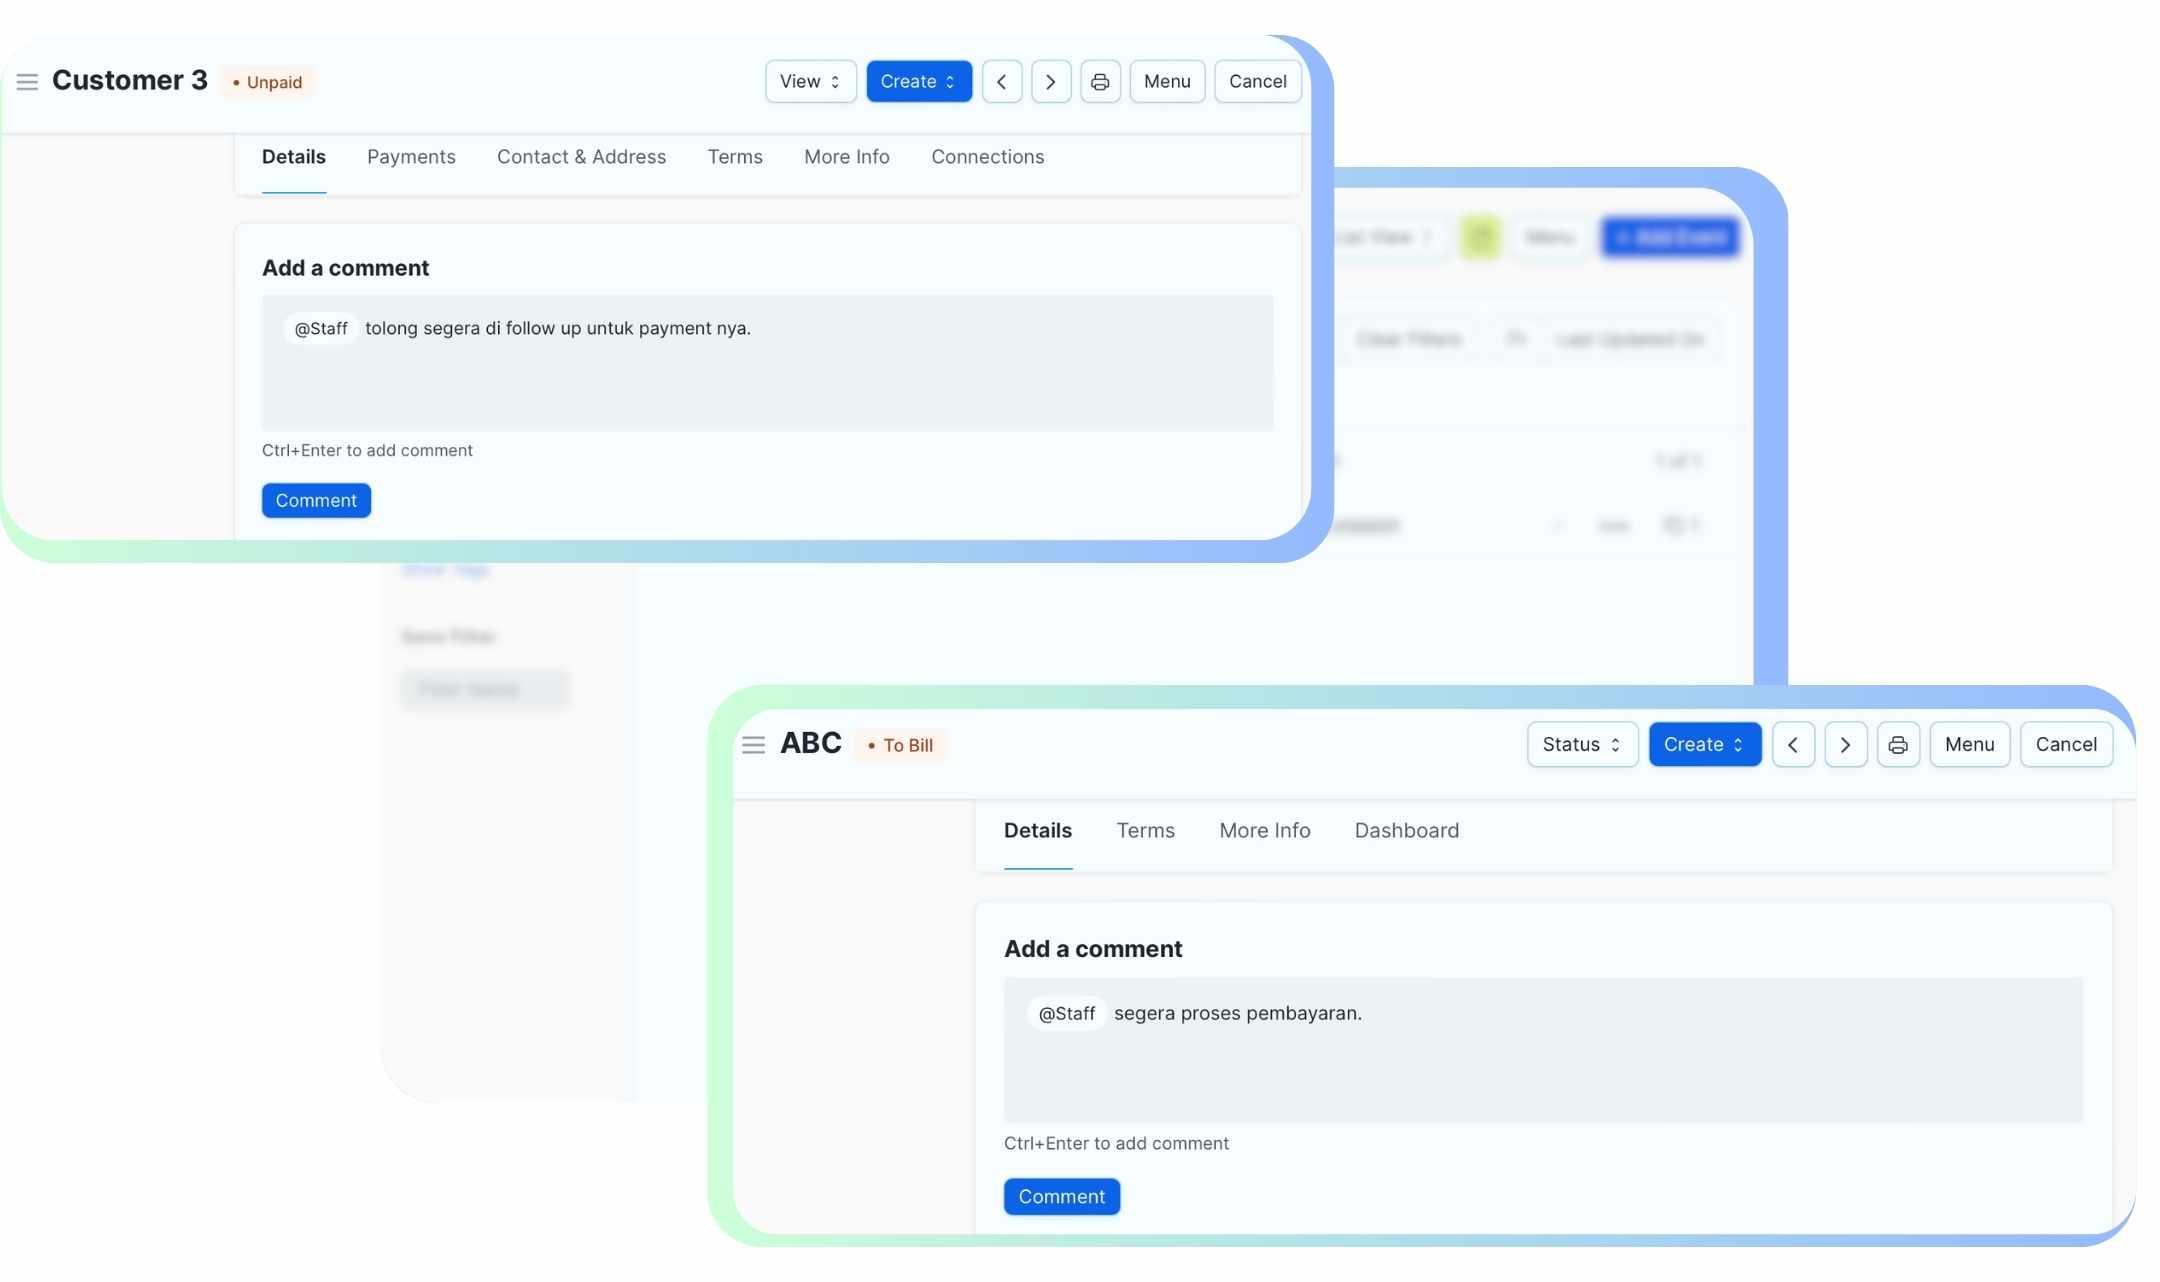This screenshot has height=1282, width=2160.
Task: Switch to the Payments tab
Action: point(411,157)
